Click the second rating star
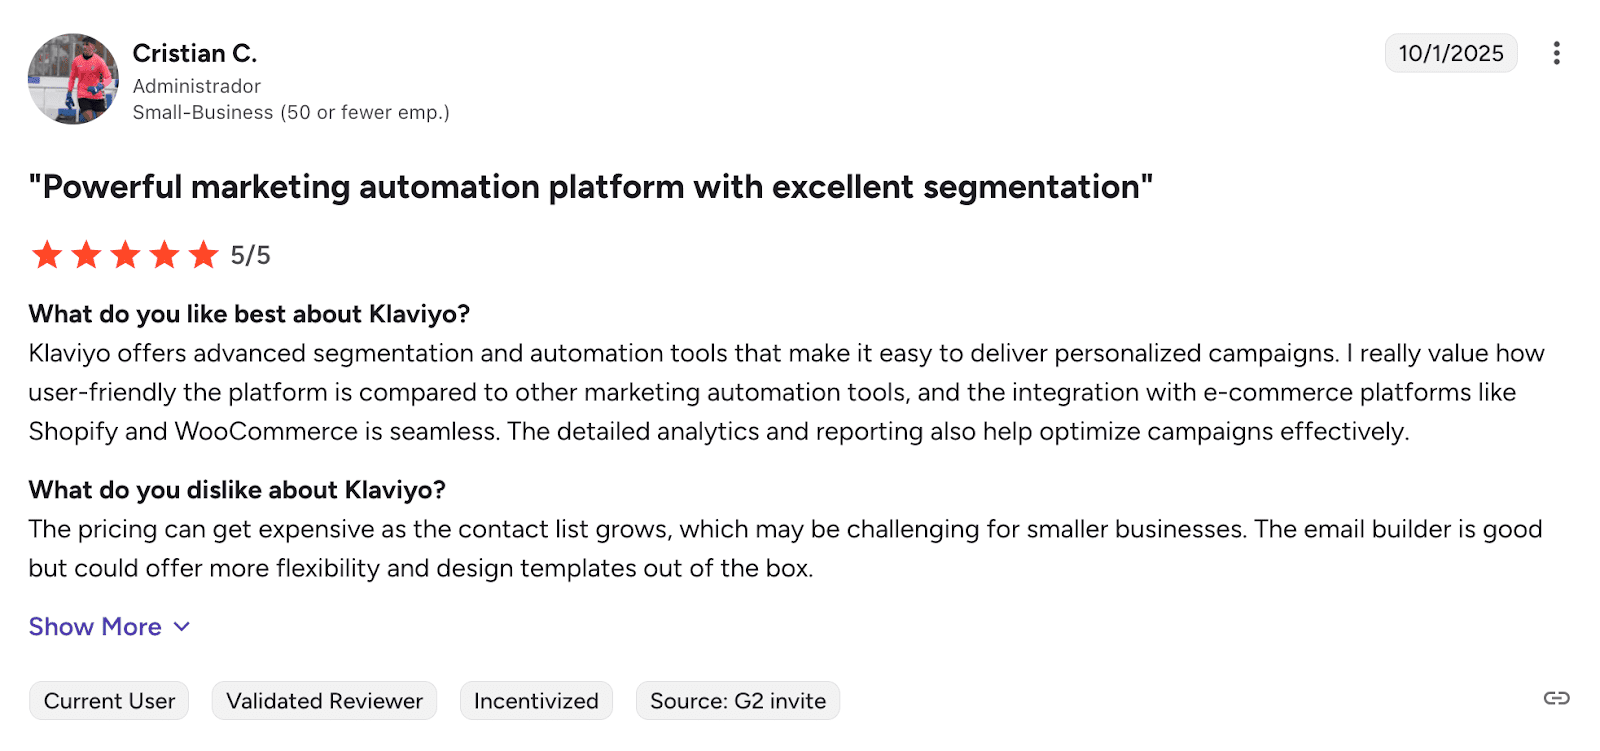Screen dimensions: 1600x751 (x=86, y=255)
